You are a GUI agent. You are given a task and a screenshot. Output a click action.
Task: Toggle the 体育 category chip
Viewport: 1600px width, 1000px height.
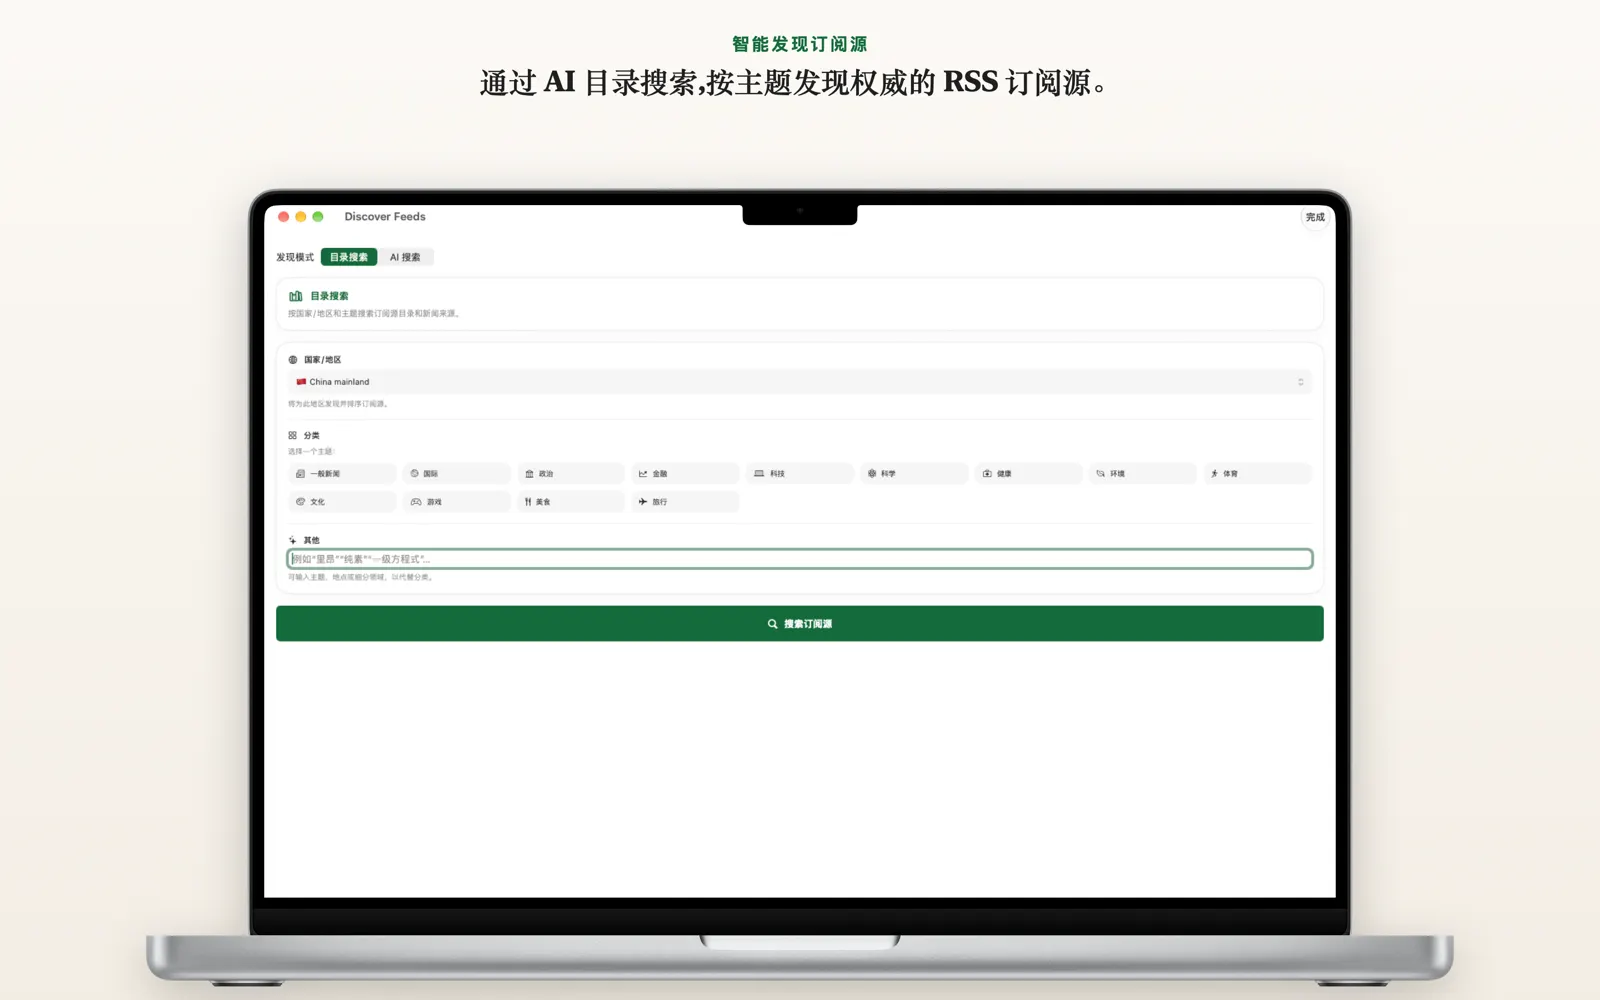1257,474
